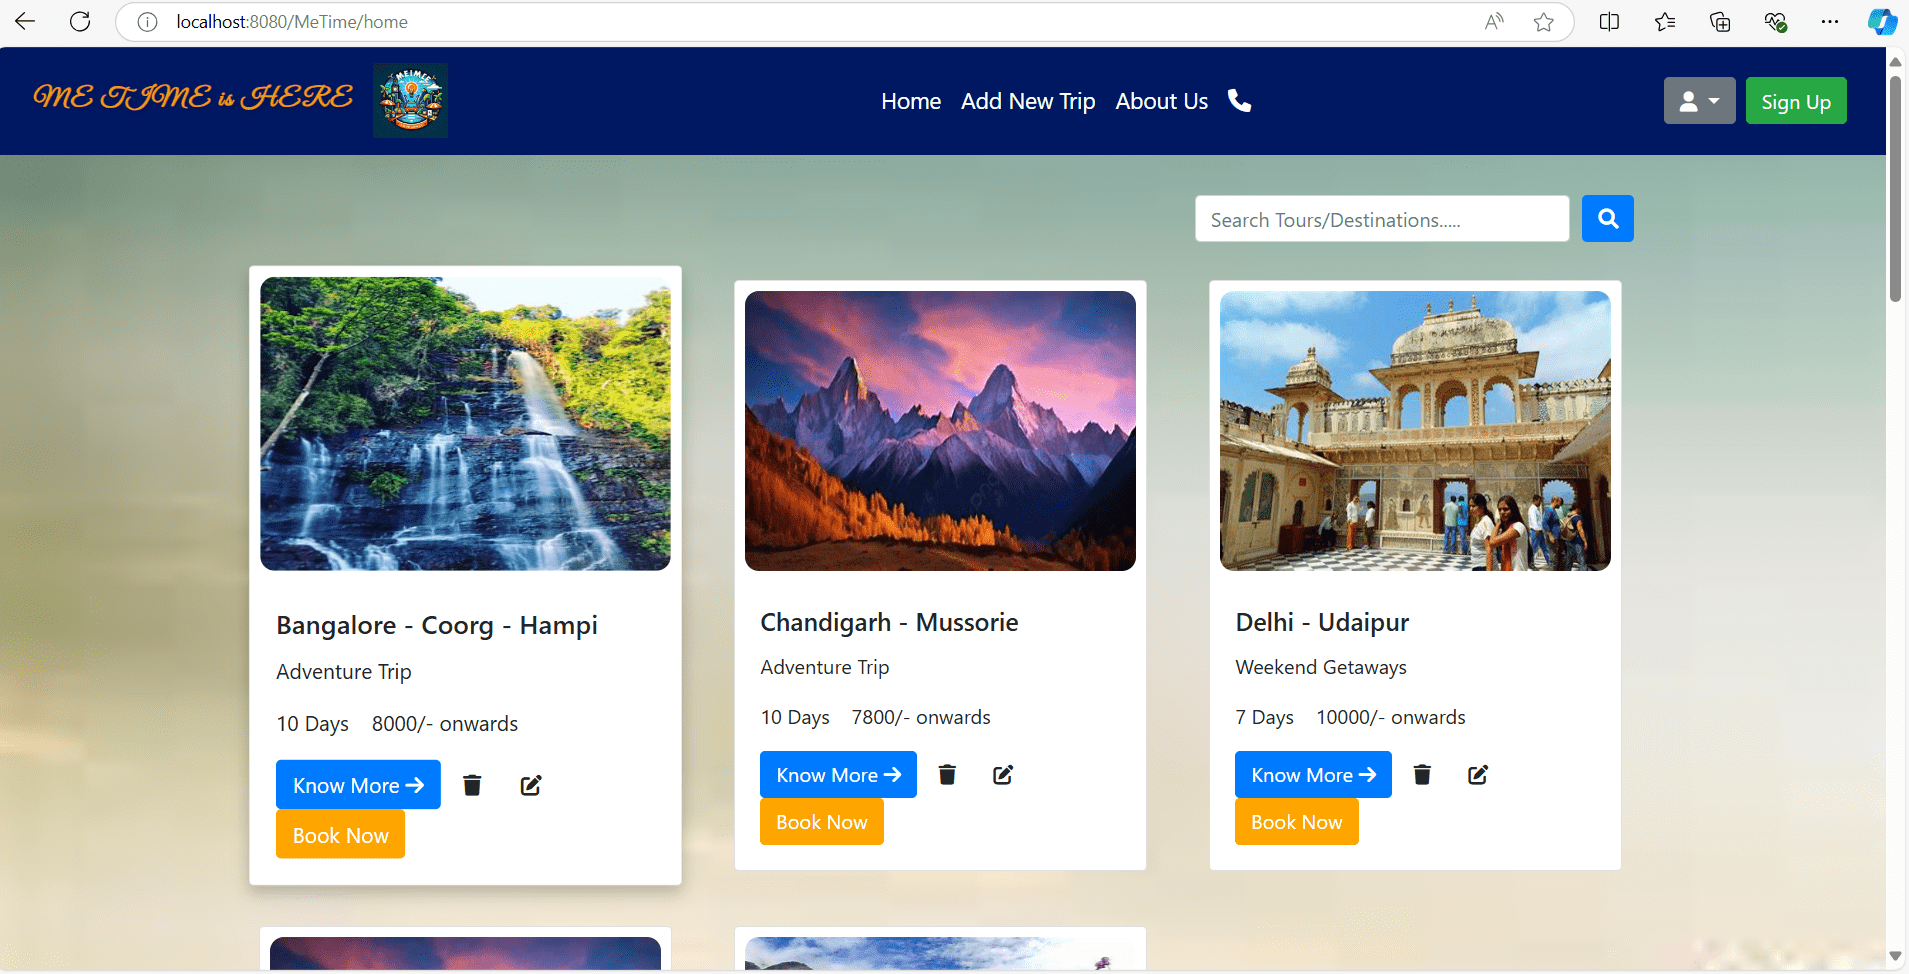
Task: Click the edit pencil icon on Bangalore - Coorg - Hampi
Action: (530, 784)
